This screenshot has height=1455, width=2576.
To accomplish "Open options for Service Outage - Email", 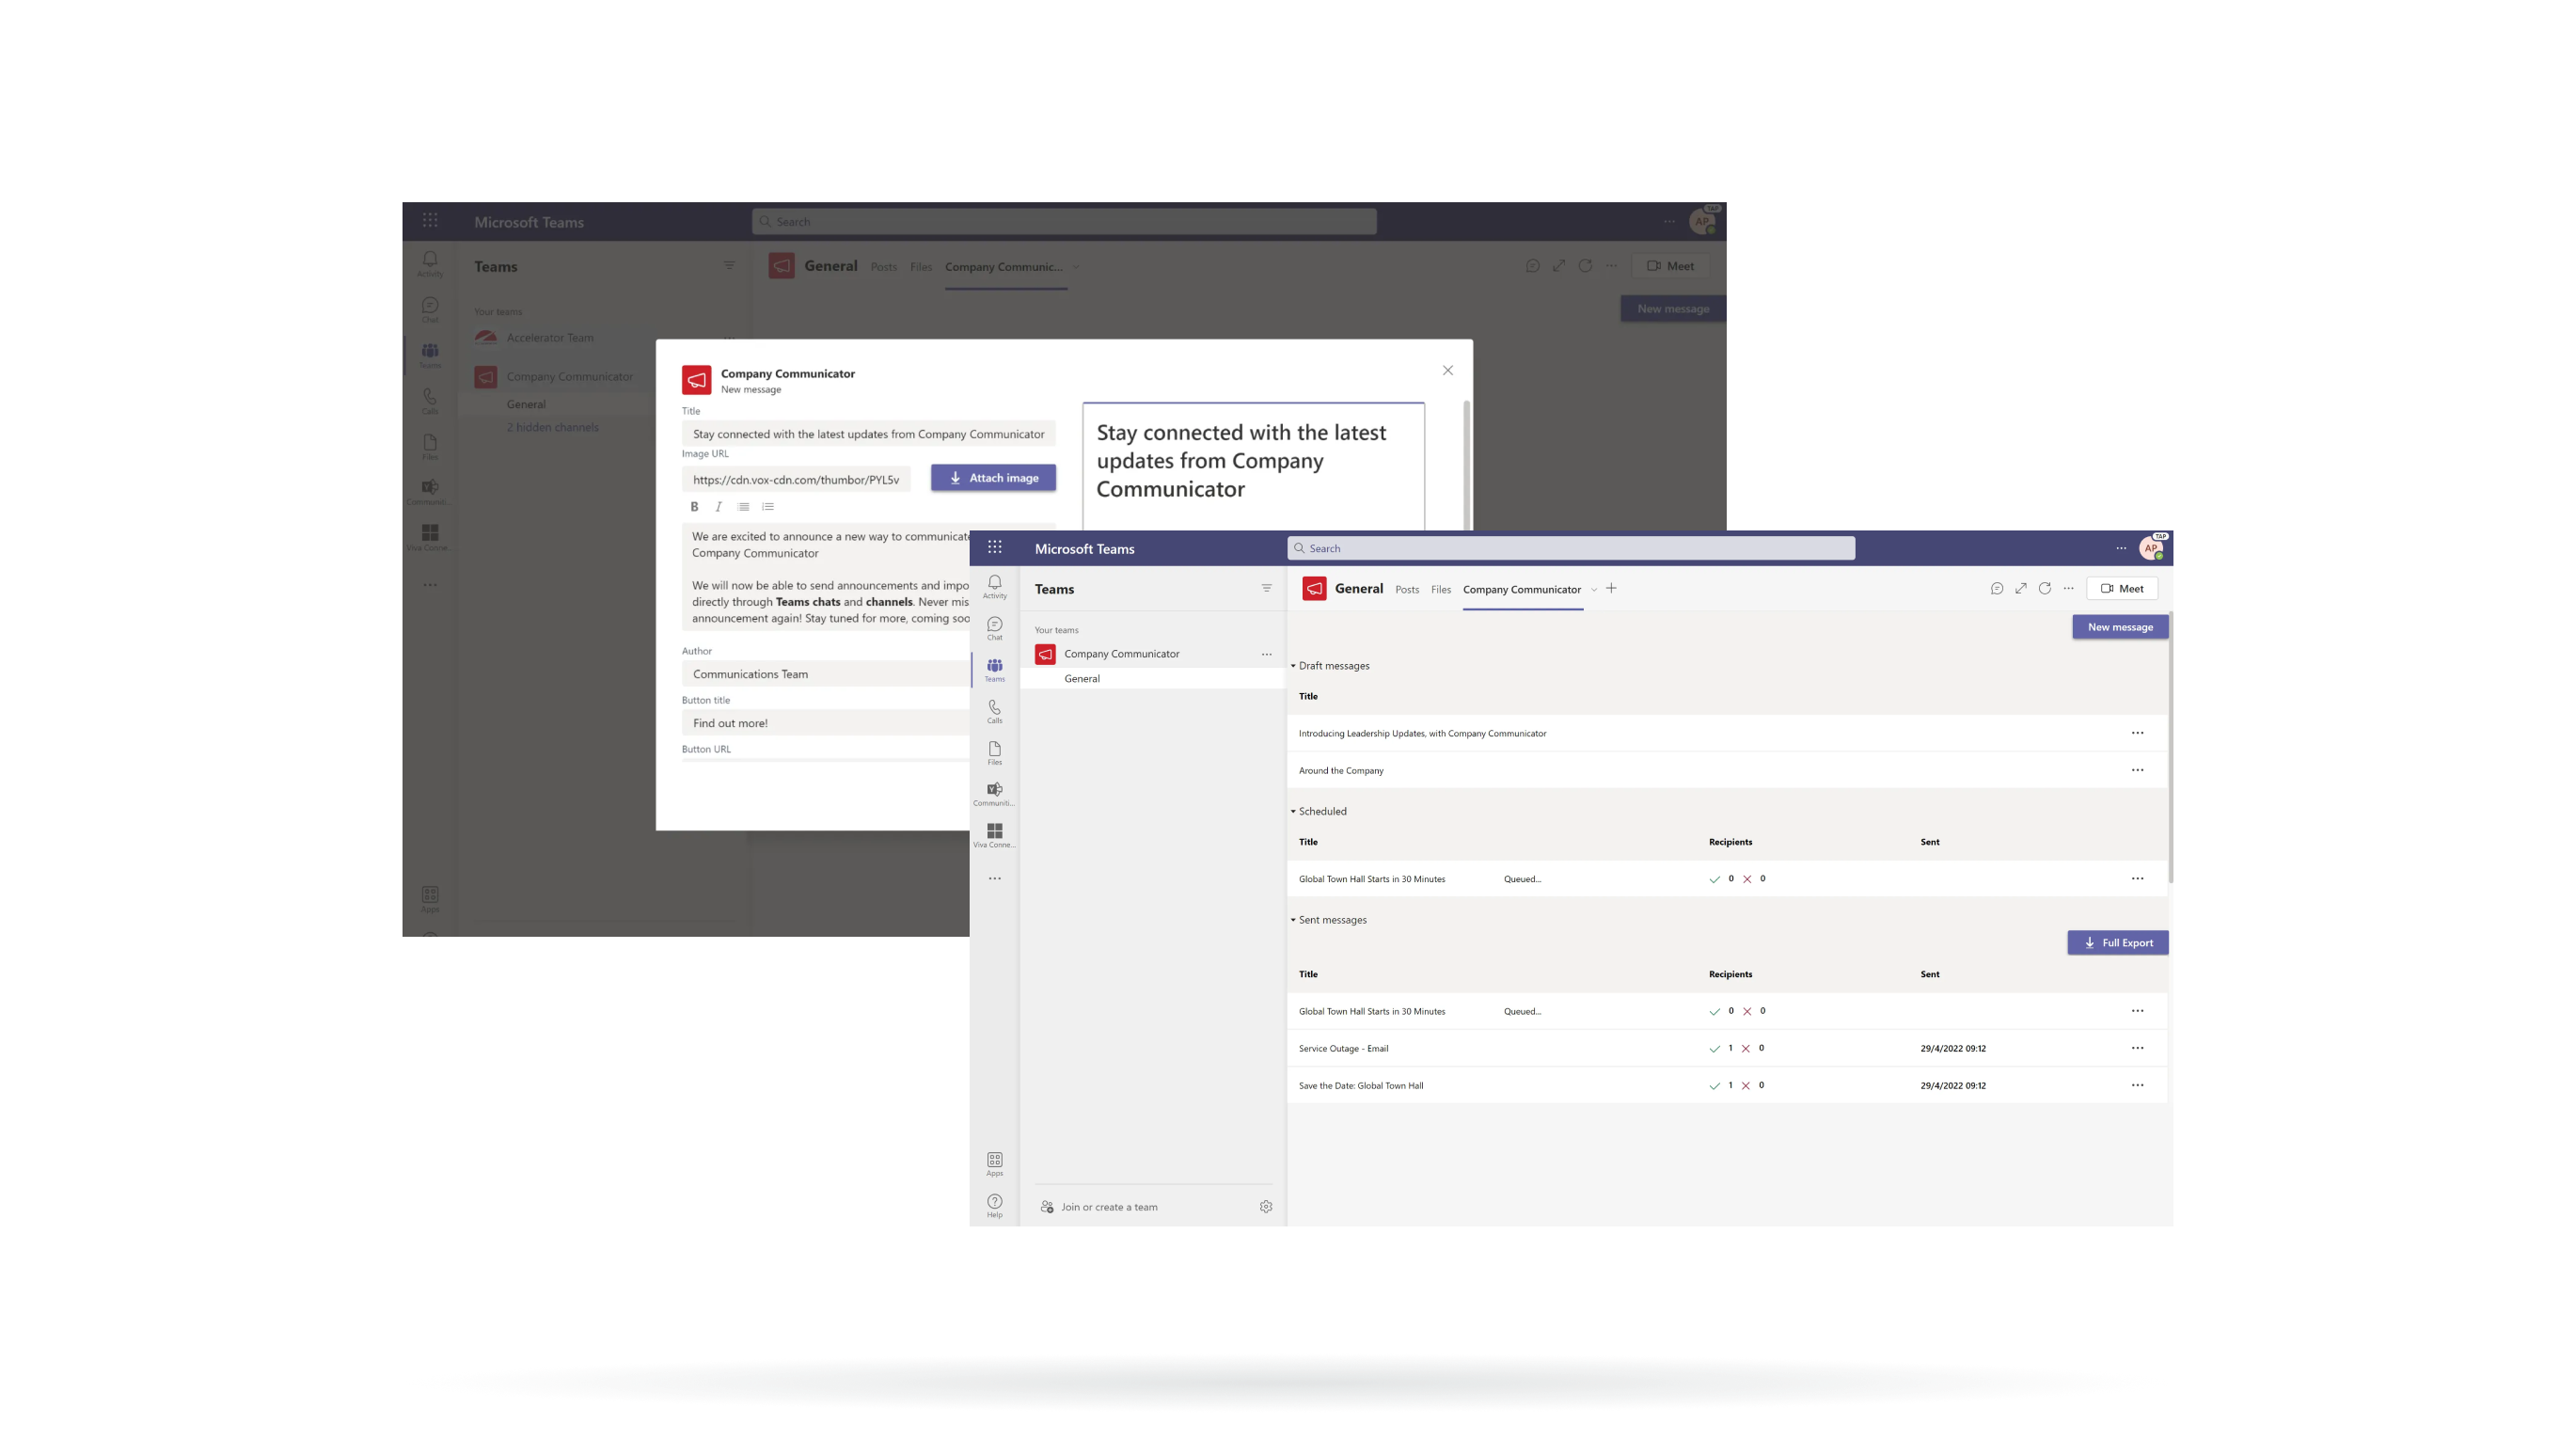I will click(x=2137, y=1048).
